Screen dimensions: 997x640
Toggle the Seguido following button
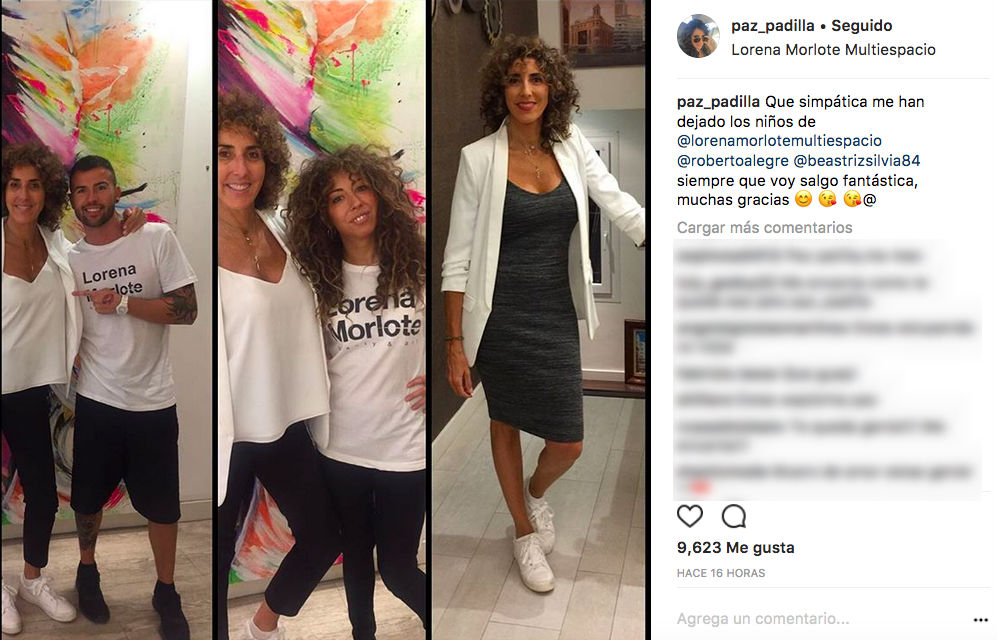(x=862, y=25)
